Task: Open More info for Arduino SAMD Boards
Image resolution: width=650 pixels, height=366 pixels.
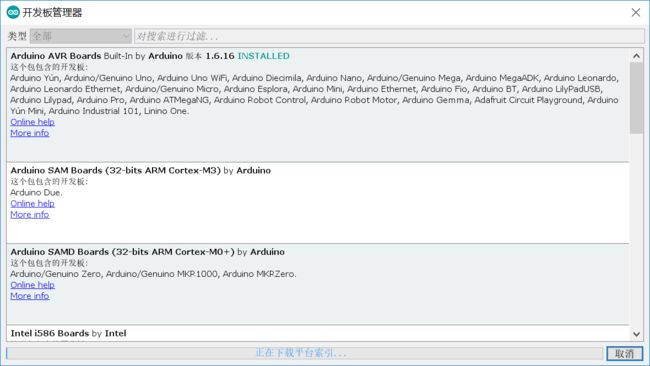Action: click(30, 296)
